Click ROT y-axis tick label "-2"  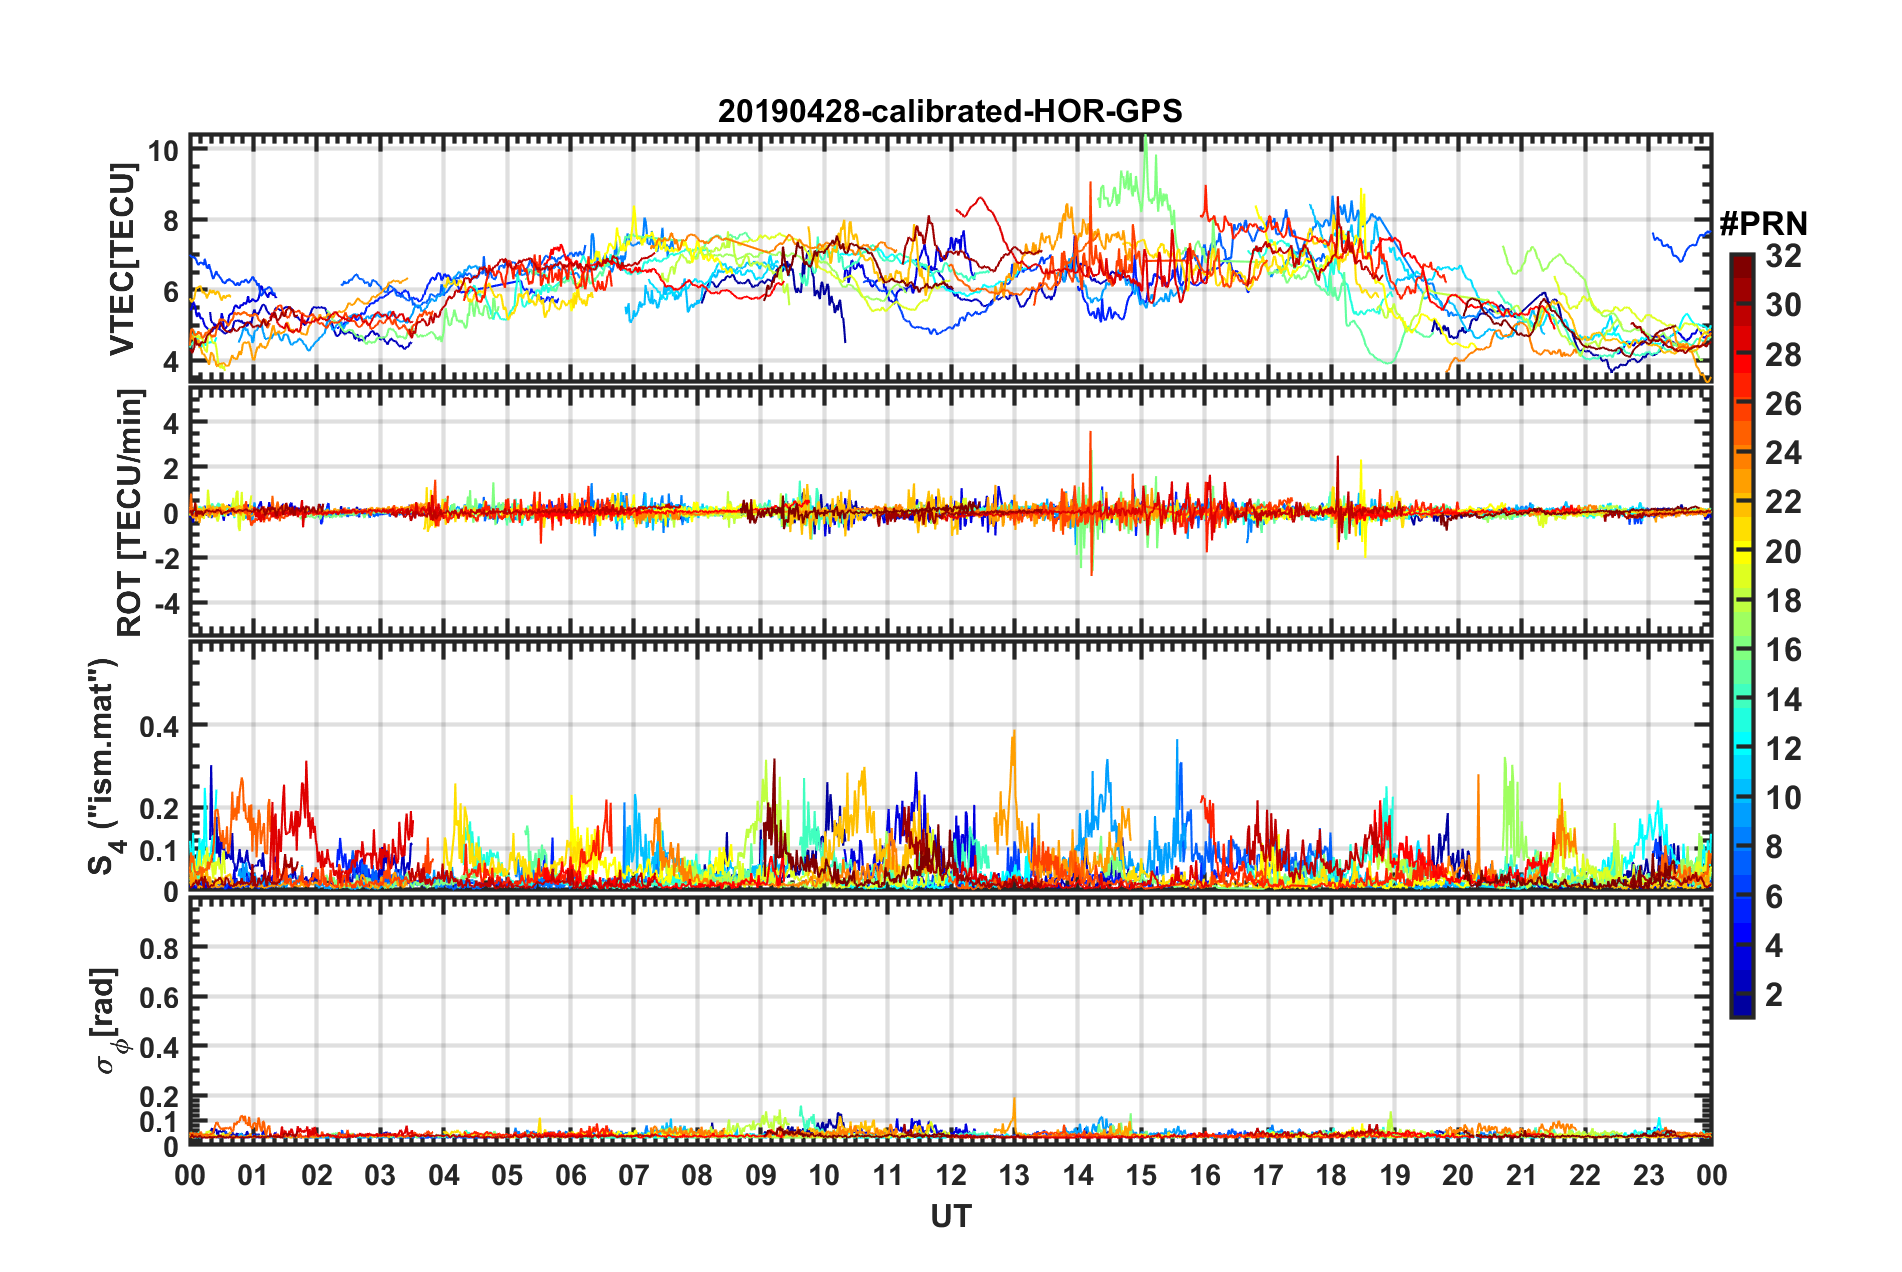(x=166, y=559)
